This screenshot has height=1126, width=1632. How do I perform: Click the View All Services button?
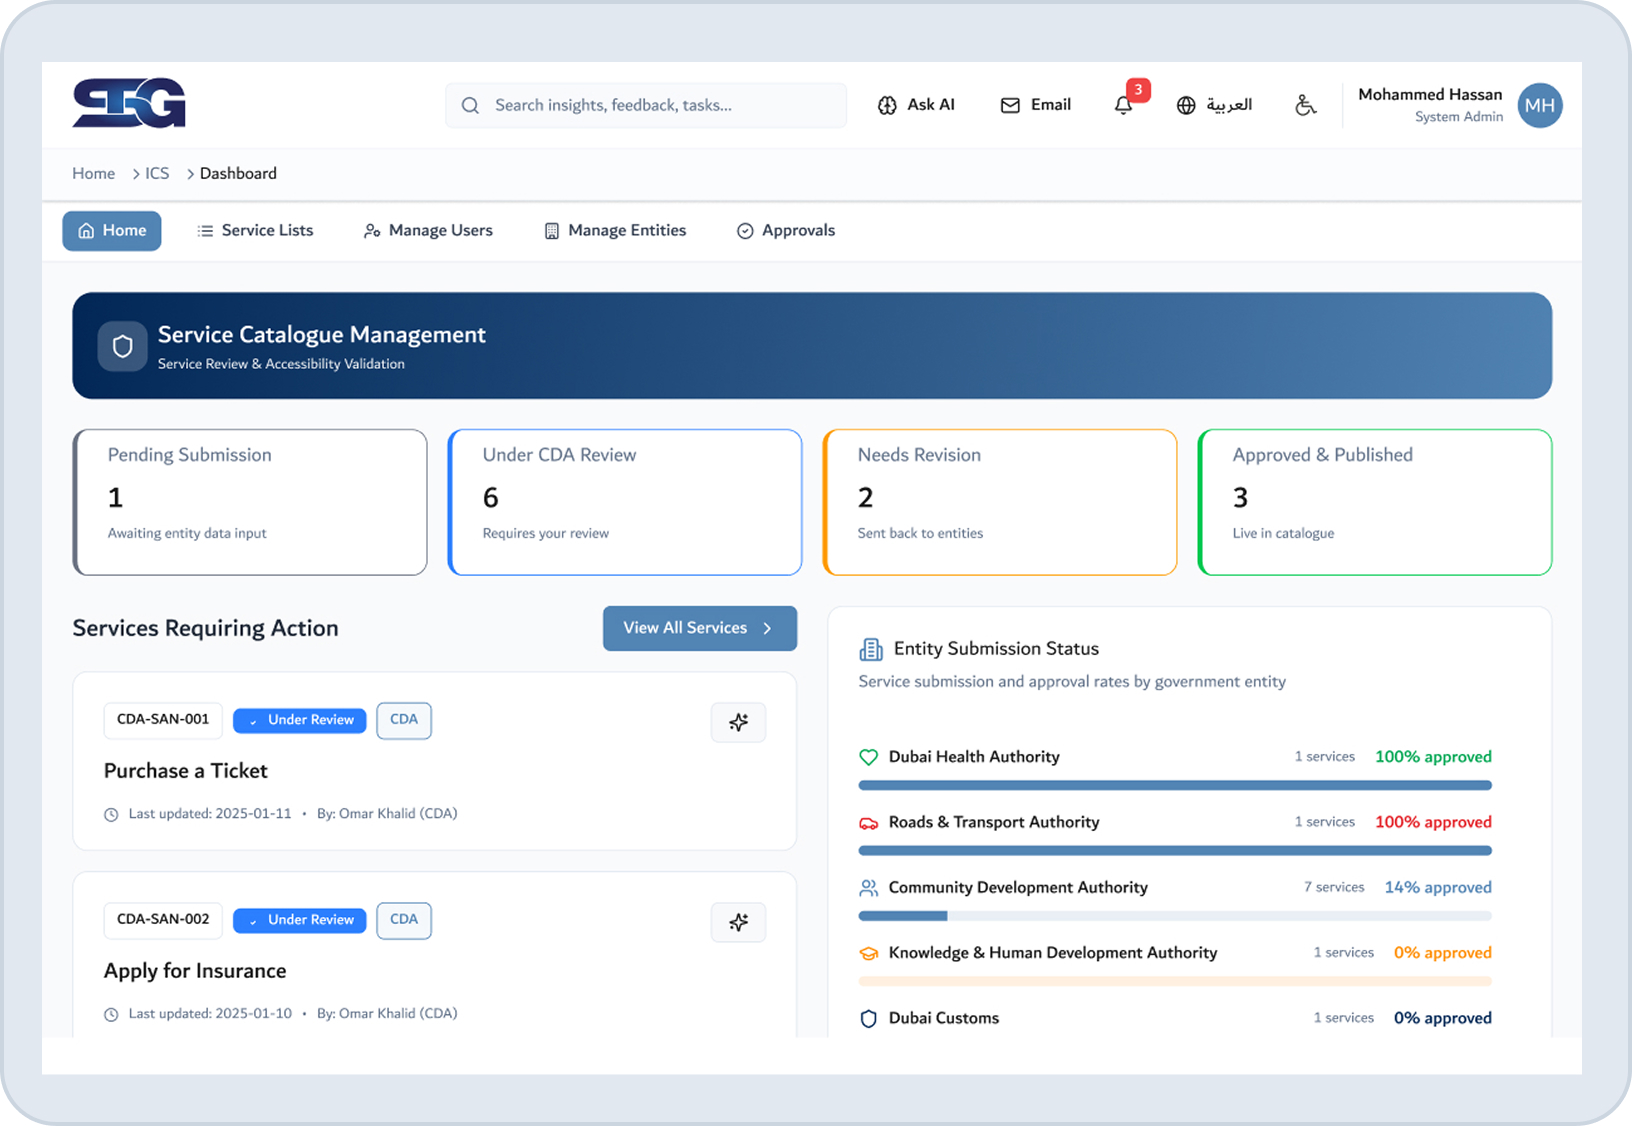tap(686, 628)
